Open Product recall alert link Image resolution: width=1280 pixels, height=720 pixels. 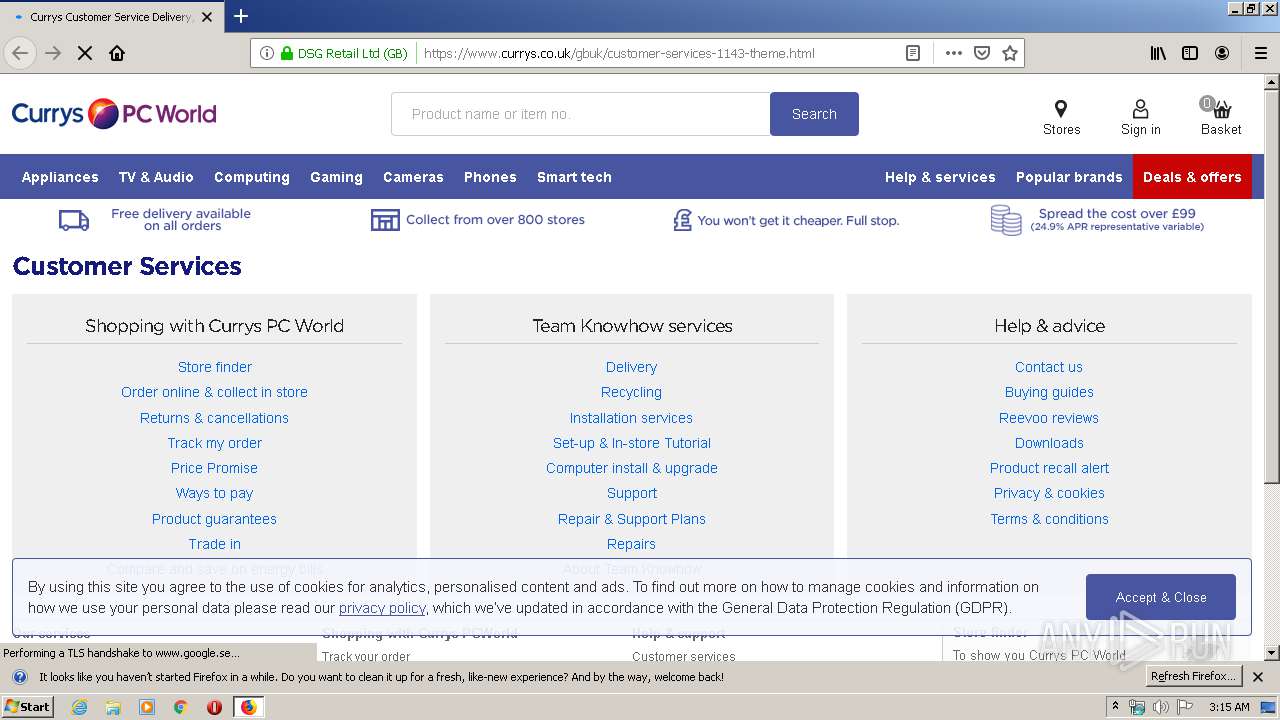pyautogui.click(x=1049, y=468)
